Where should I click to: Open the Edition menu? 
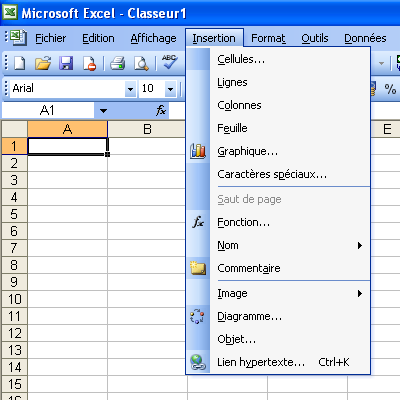[x=98, y=38]
